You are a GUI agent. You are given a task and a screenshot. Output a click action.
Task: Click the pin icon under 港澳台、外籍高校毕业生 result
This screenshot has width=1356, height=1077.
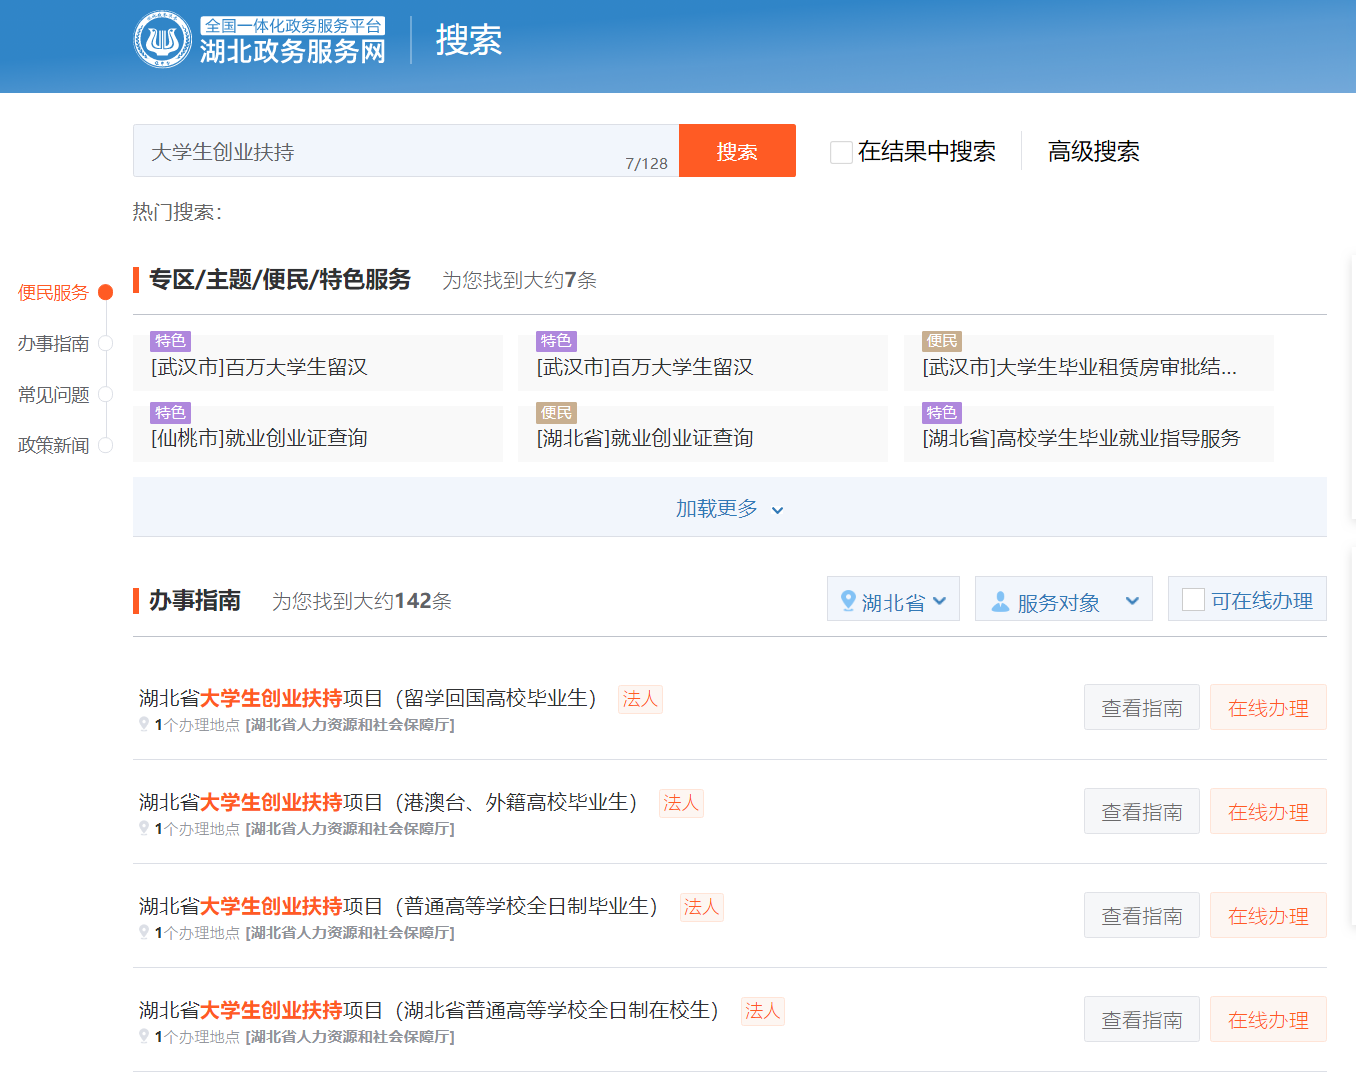tap(144, 828)
